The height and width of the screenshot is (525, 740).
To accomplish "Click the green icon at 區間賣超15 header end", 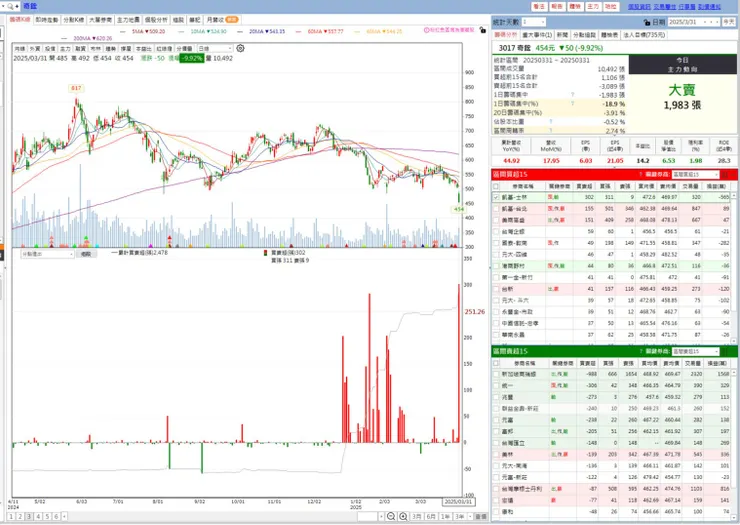I will point(726,351).
